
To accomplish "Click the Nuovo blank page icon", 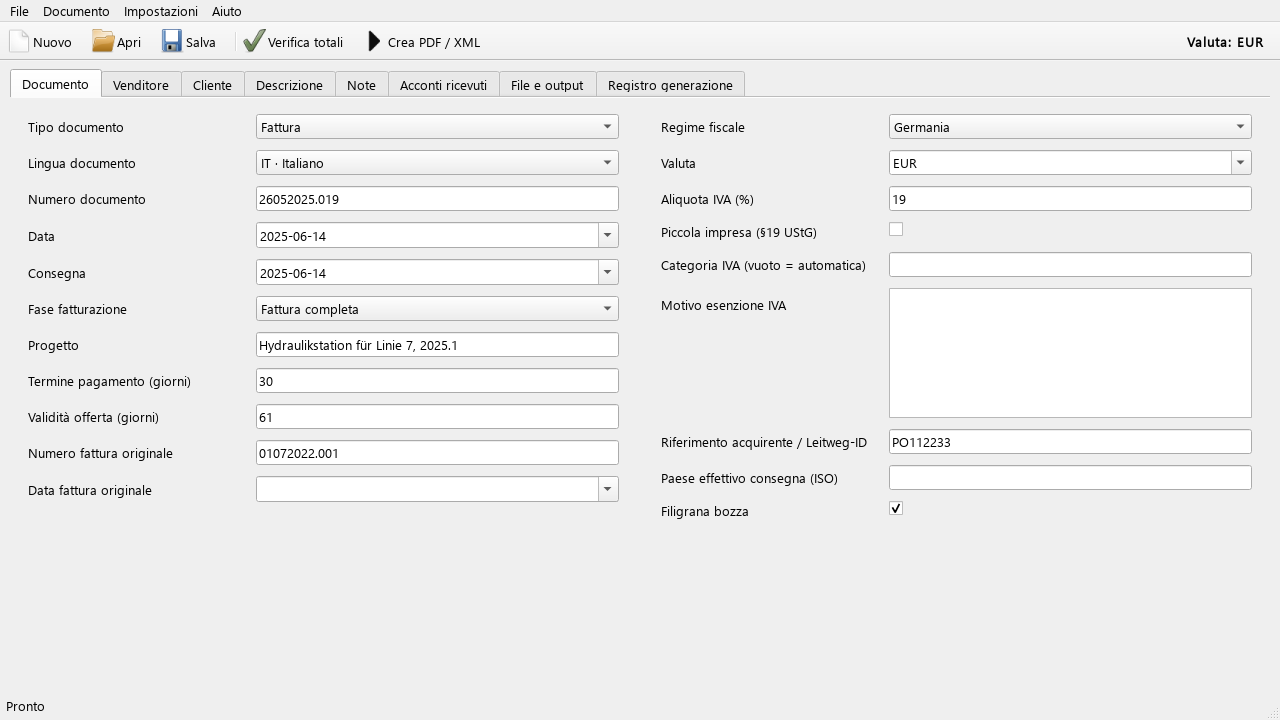I will click(x=19, y=41).
